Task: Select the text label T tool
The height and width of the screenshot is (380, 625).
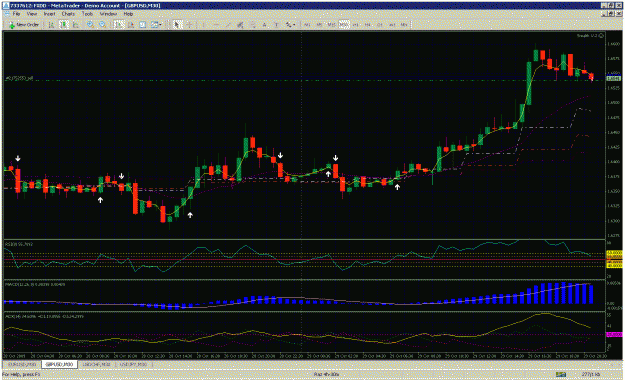Action: point(276,25)
